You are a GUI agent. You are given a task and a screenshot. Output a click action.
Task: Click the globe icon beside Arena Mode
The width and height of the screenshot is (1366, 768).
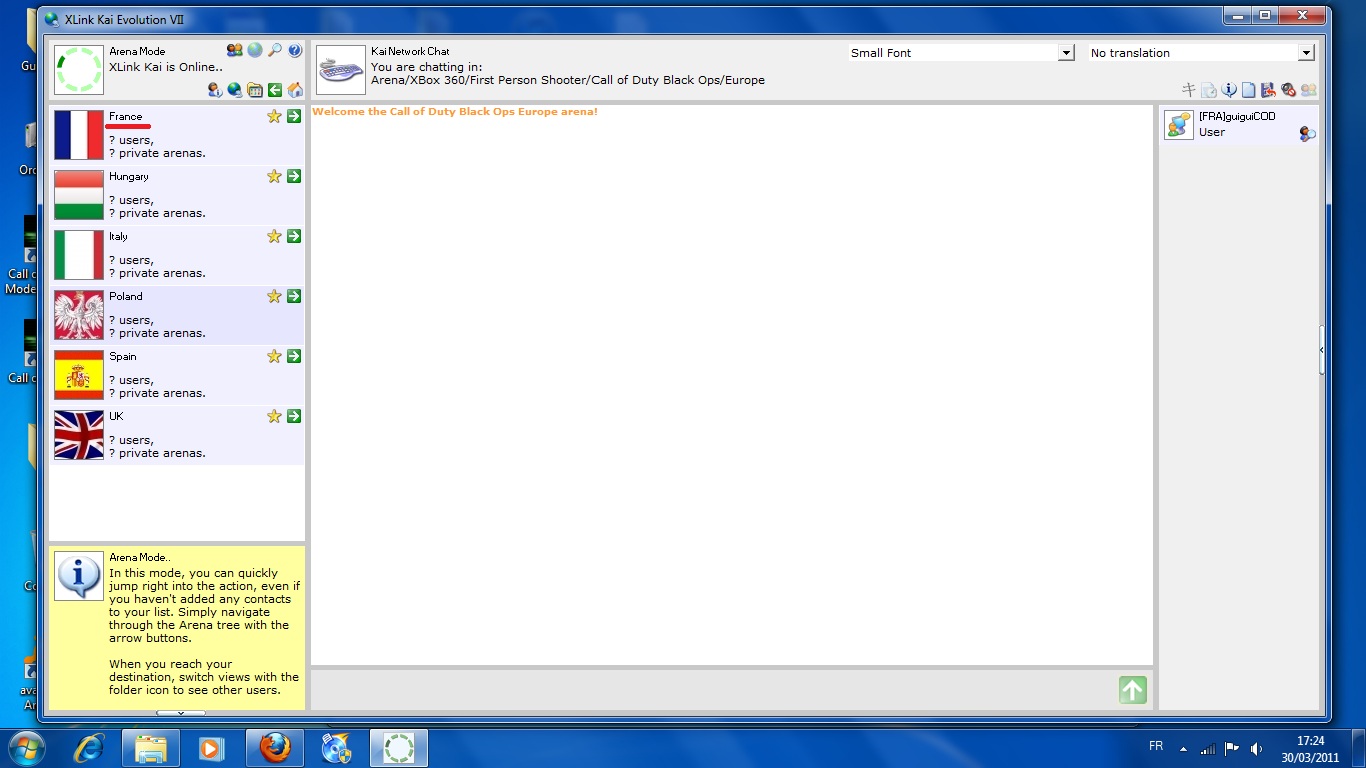pos(255,50)
